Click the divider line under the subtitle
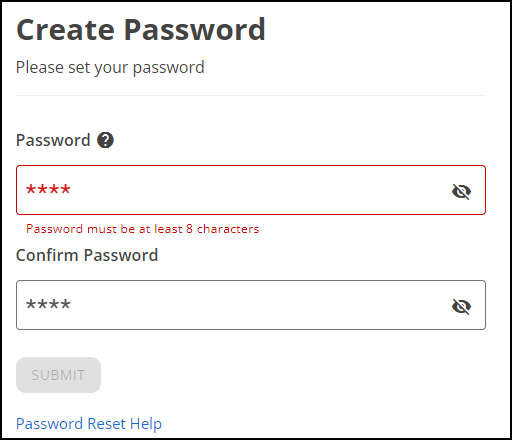The width and height of the screenshot is (512, 440). (251, 96)
